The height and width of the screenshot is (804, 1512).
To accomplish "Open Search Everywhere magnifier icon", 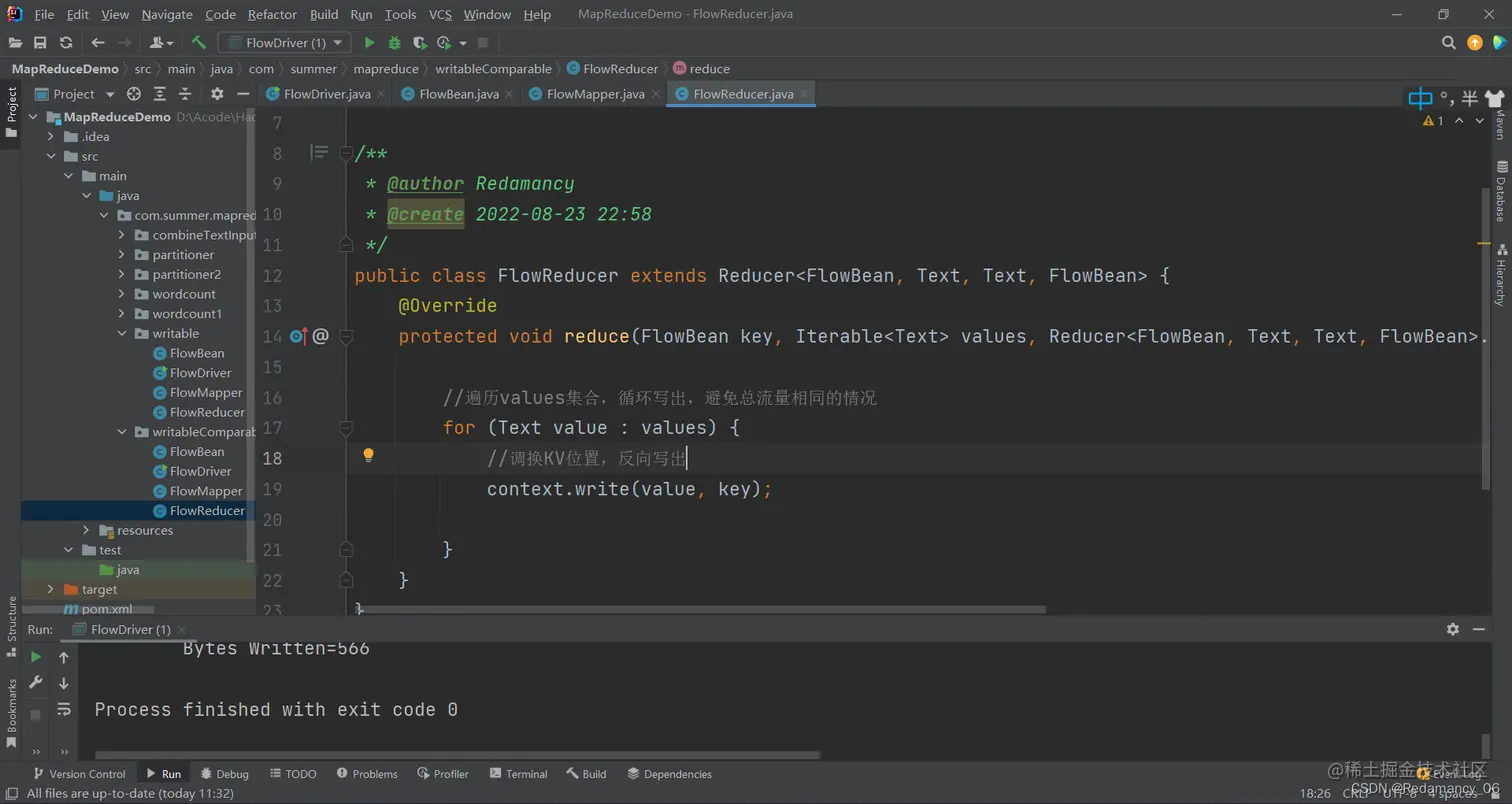I will (x=1448, y=43).
